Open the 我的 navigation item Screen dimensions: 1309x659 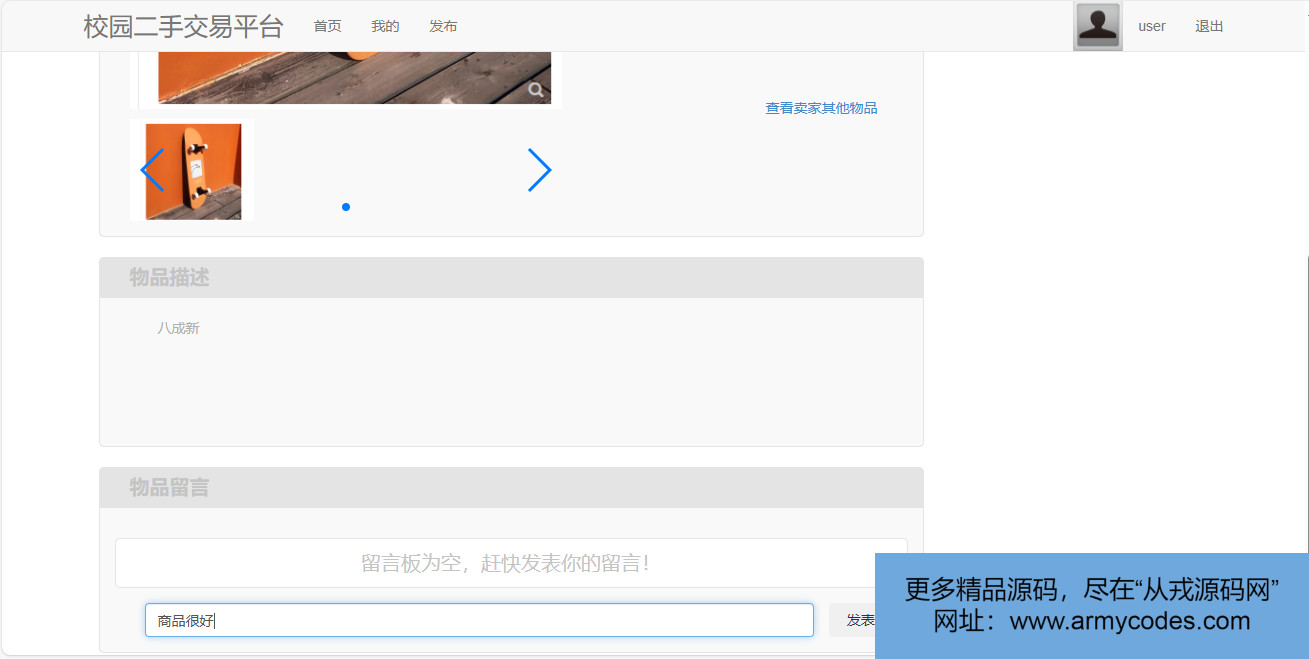(385, 26)
